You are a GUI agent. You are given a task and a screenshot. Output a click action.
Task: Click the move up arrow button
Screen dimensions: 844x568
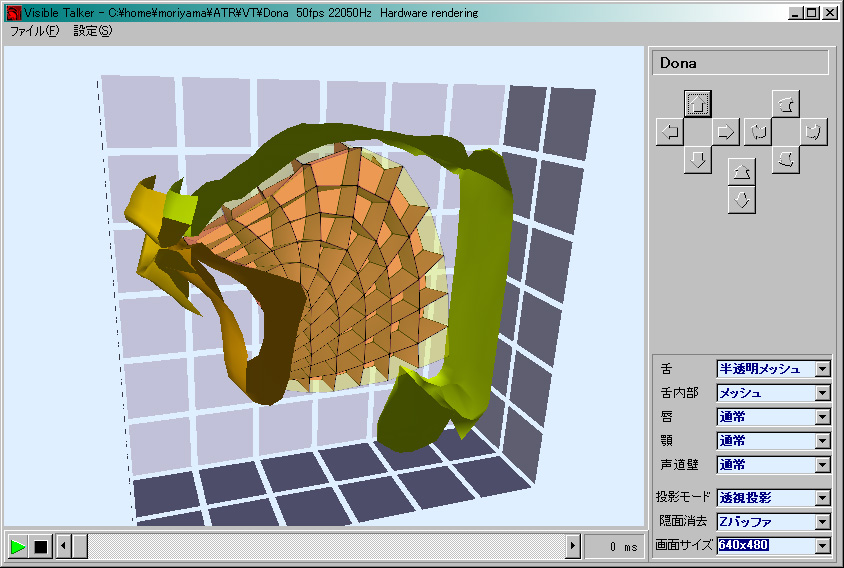coord(698,103)
